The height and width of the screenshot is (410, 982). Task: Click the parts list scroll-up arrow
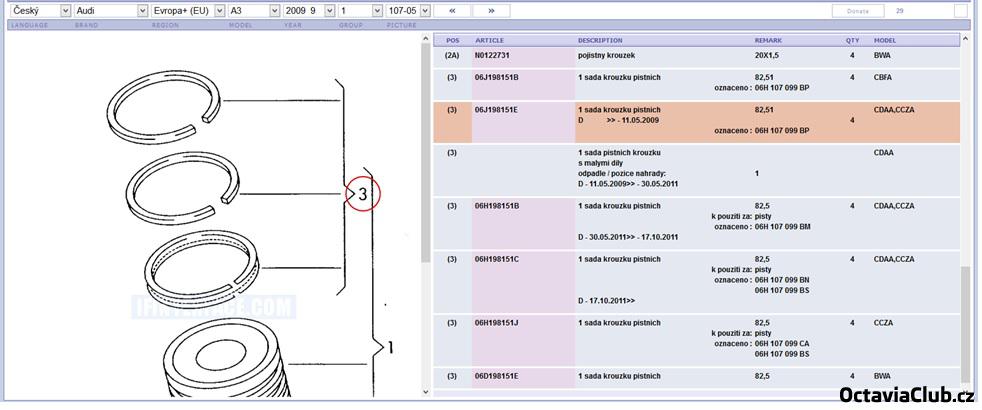965,40
